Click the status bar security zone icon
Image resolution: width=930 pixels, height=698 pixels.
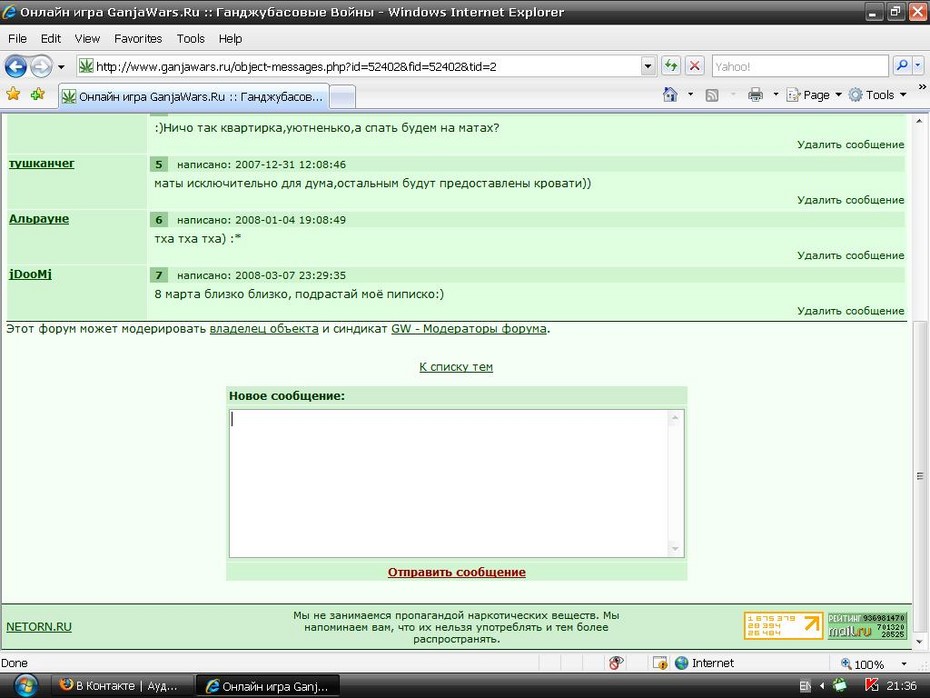tap(660, 663)
